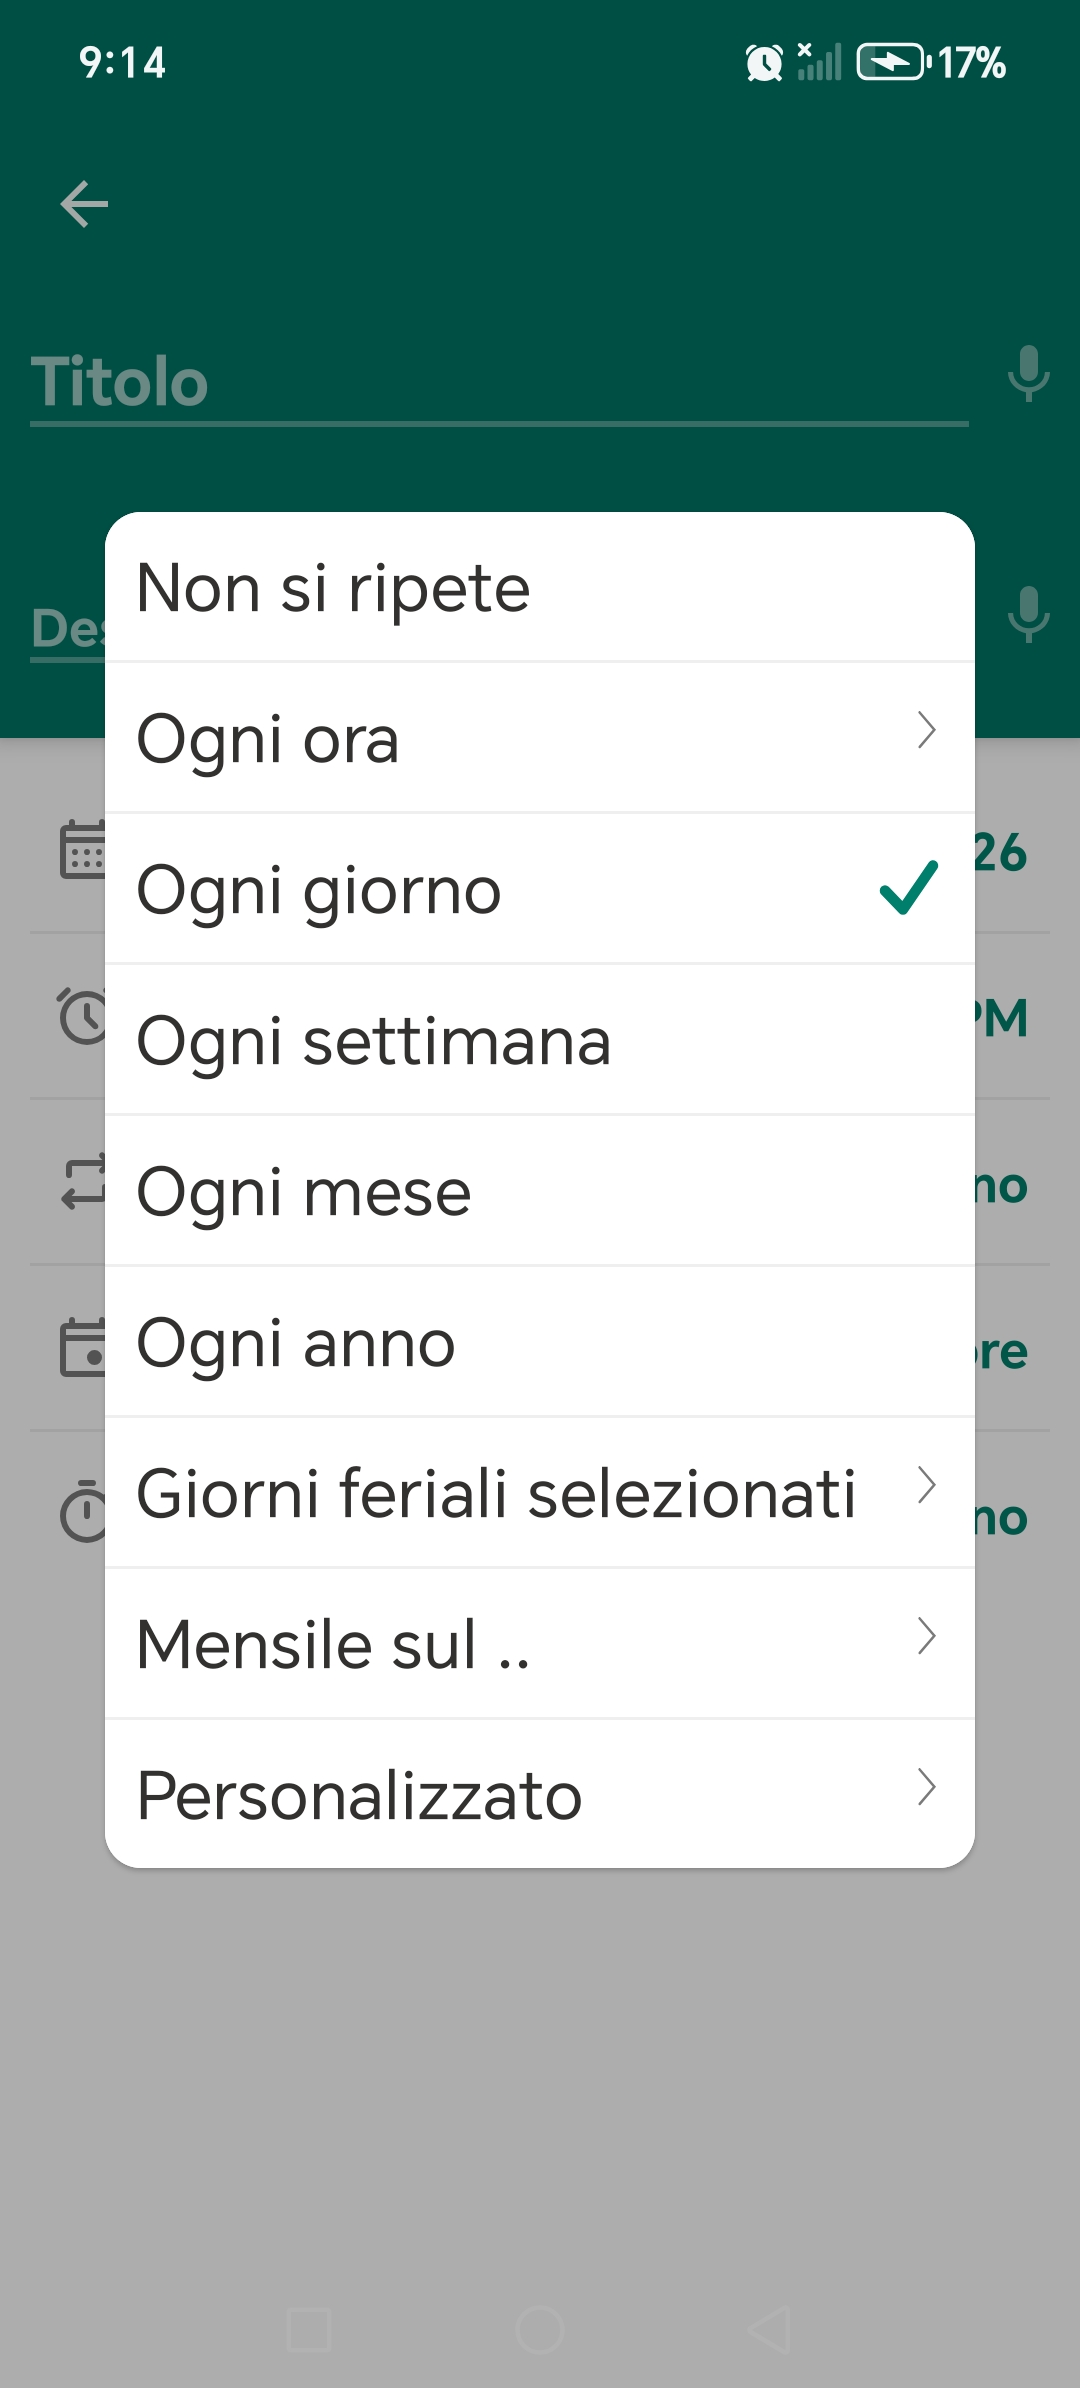Open the Personalizzato submenu arrow

pyautogui.click(x=927, y=1787)
